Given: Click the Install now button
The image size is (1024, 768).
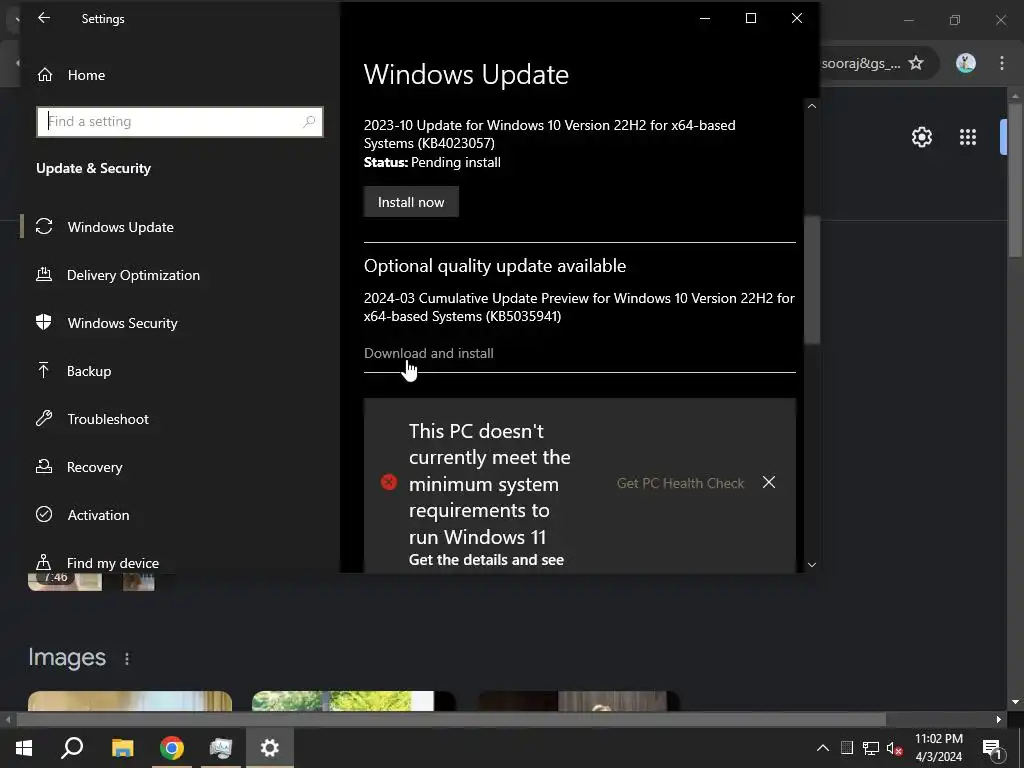Looking at the screenshot, I should click(411, 202).
